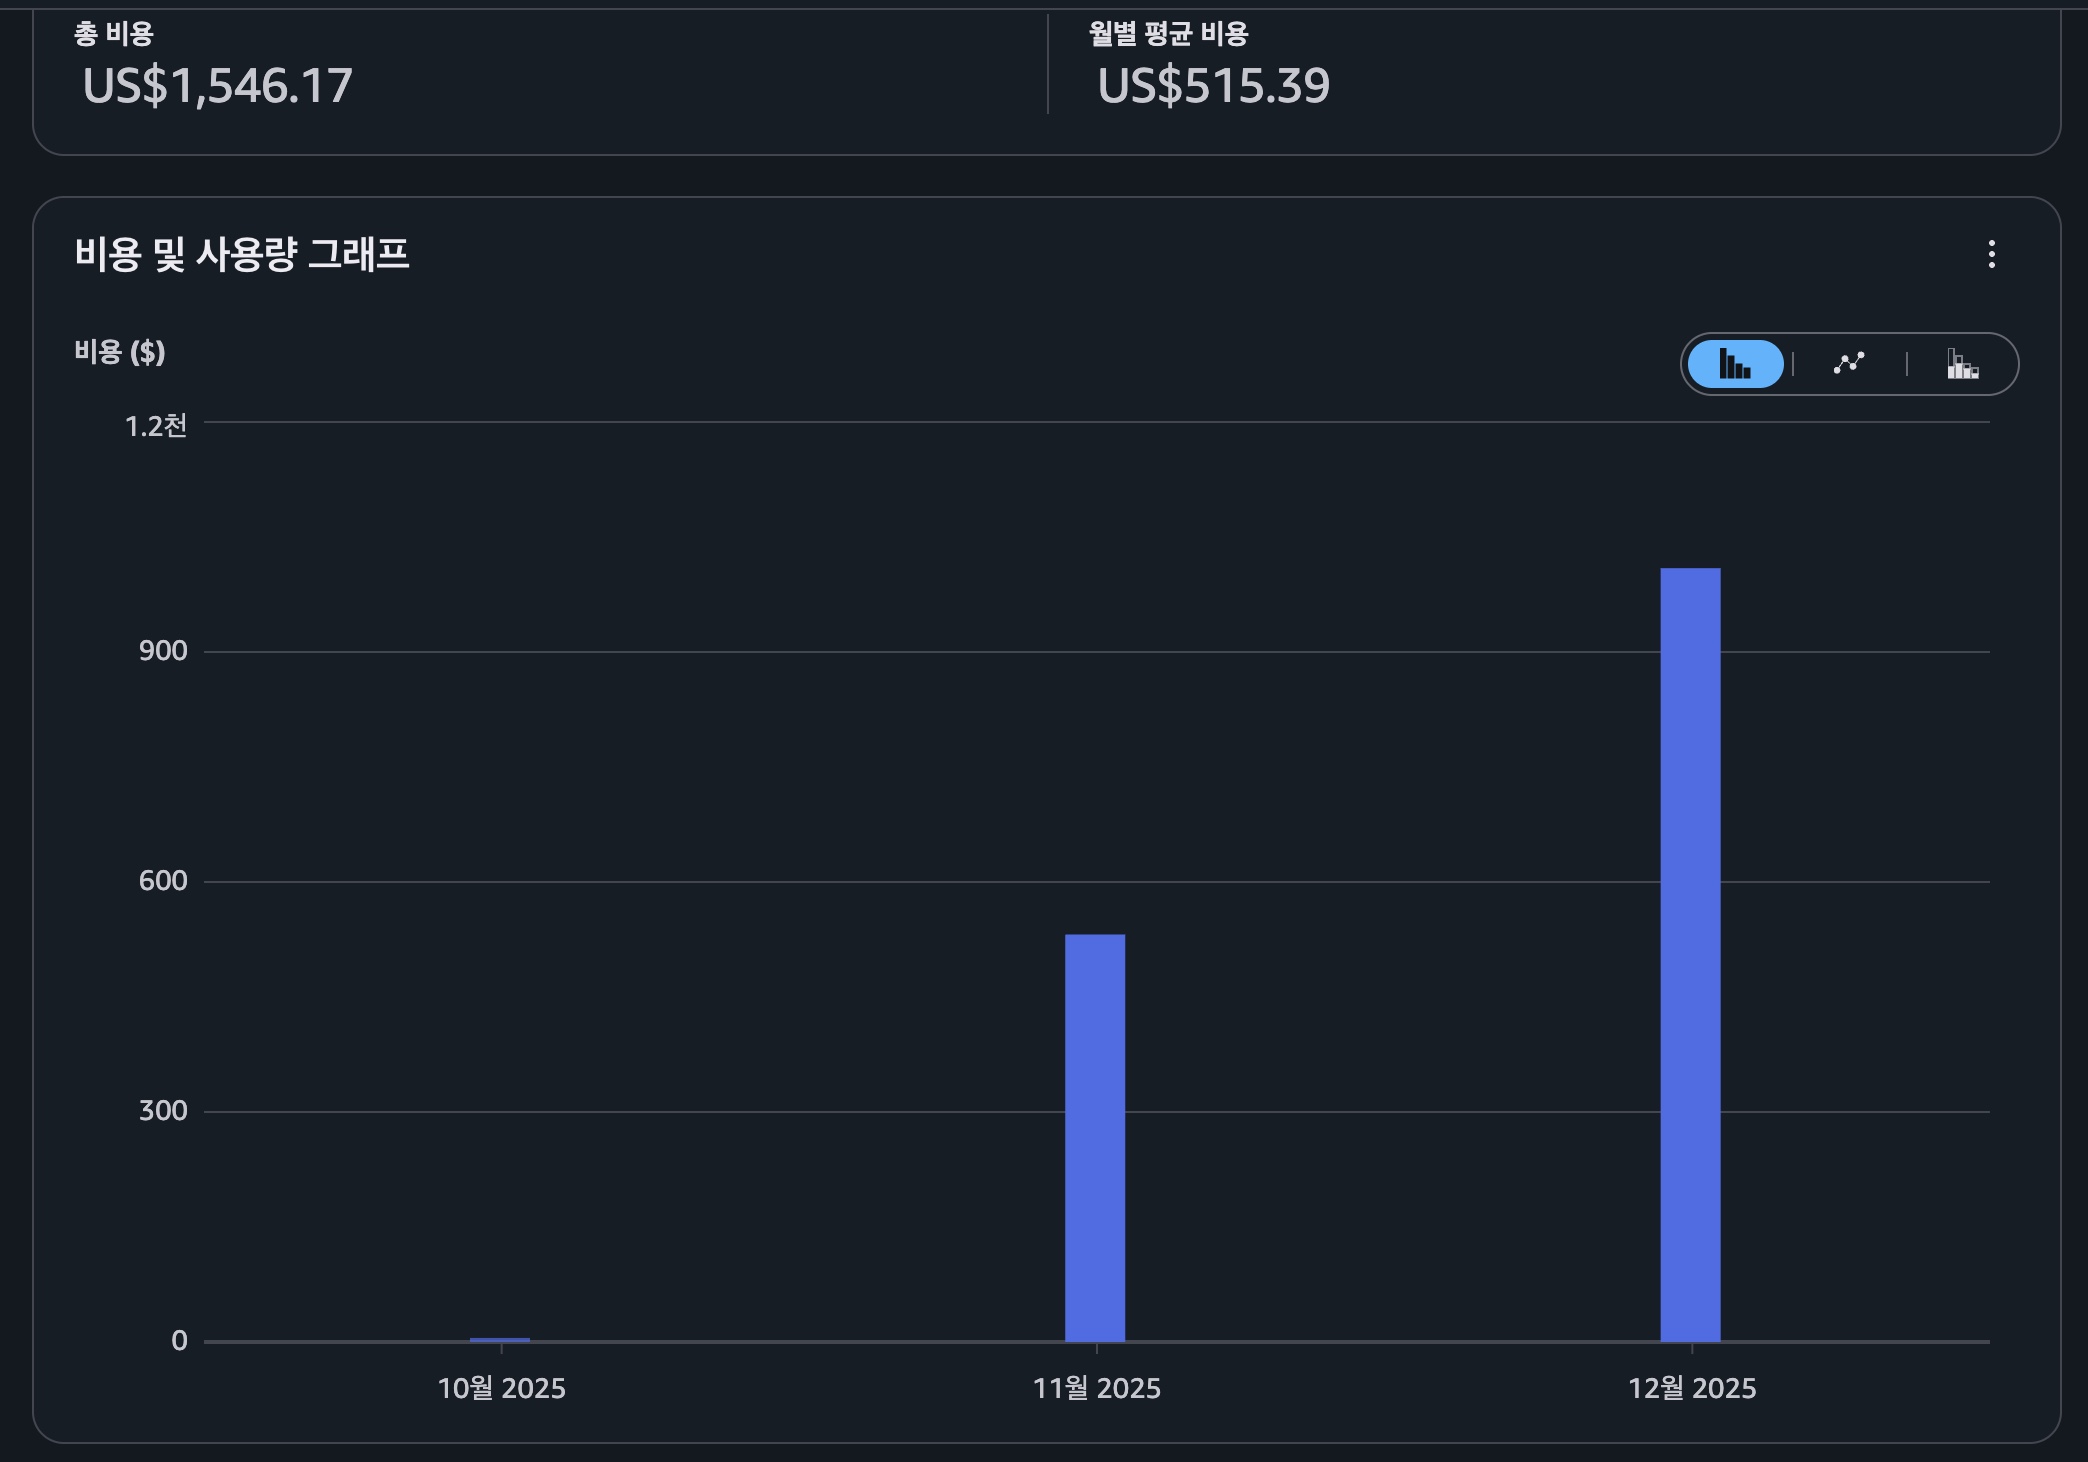Switch to the line chart view

coord(1849,364)
